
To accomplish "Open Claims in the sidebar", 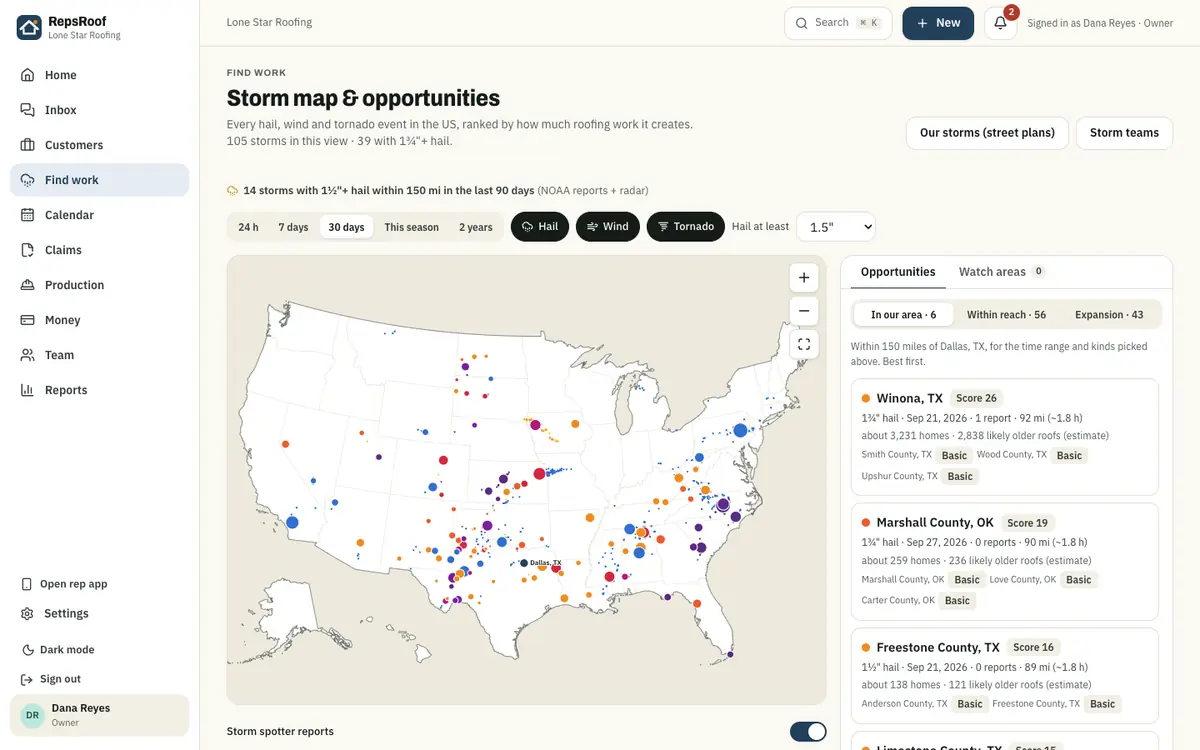I will [100, 250].
